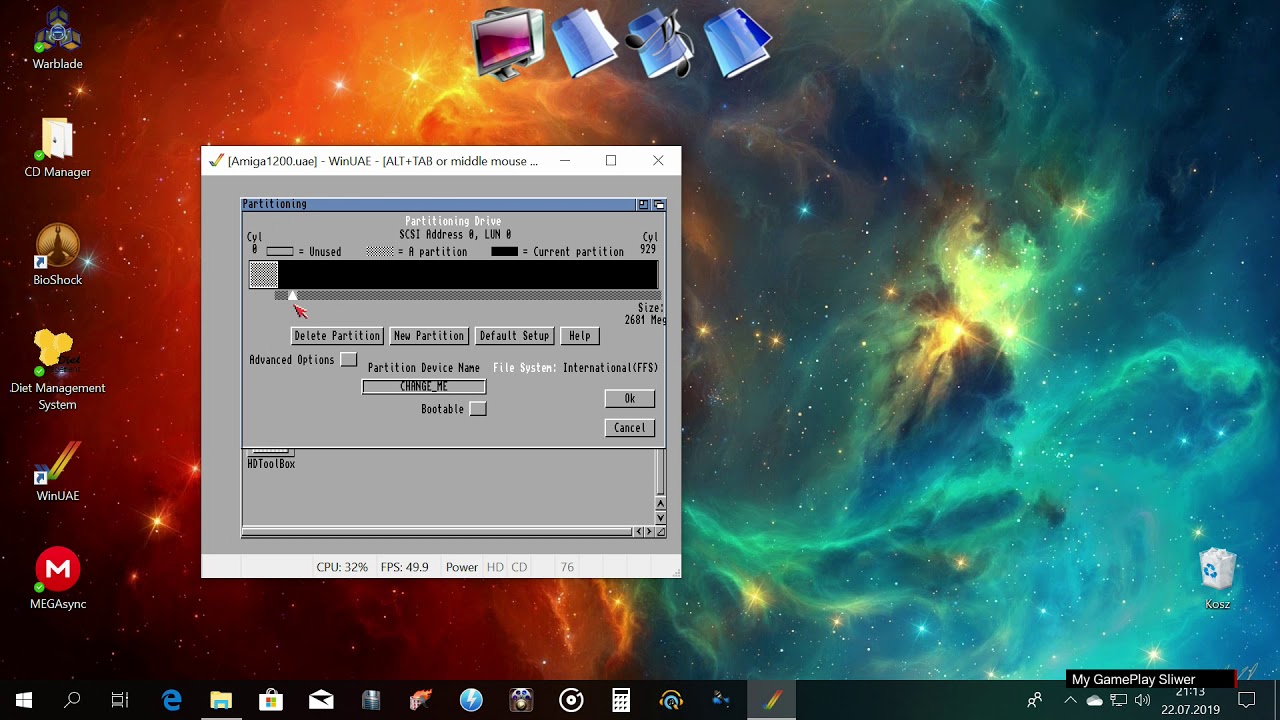Screen dimensions: 1280x720
Task: Click the Amiga window right scroll arrow
Action: (650, 532)
